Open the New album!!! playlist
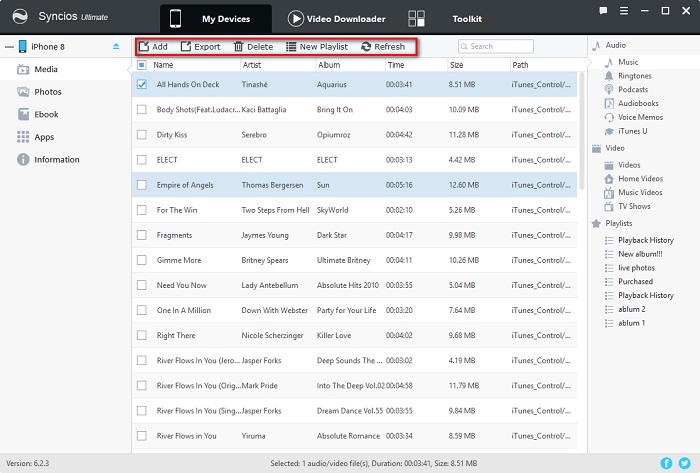 (x=640, y=254)
